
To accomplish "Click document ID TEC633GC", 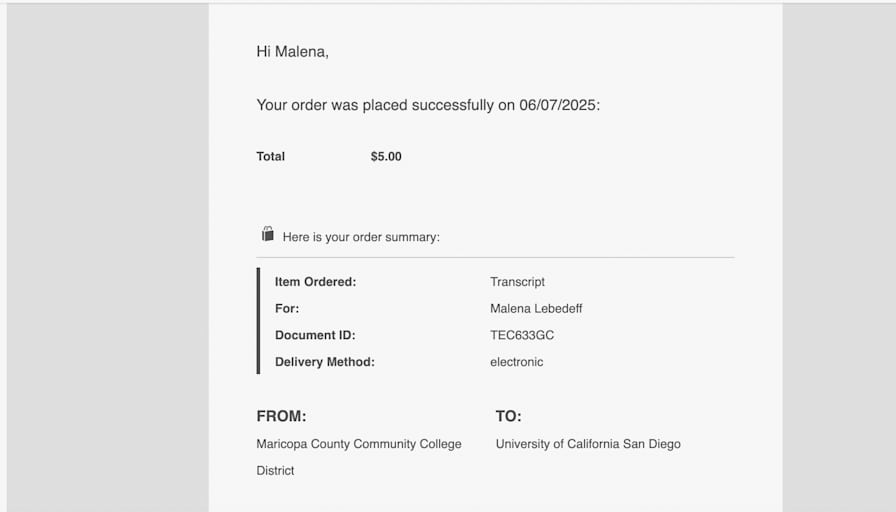I will pos(522,335).
